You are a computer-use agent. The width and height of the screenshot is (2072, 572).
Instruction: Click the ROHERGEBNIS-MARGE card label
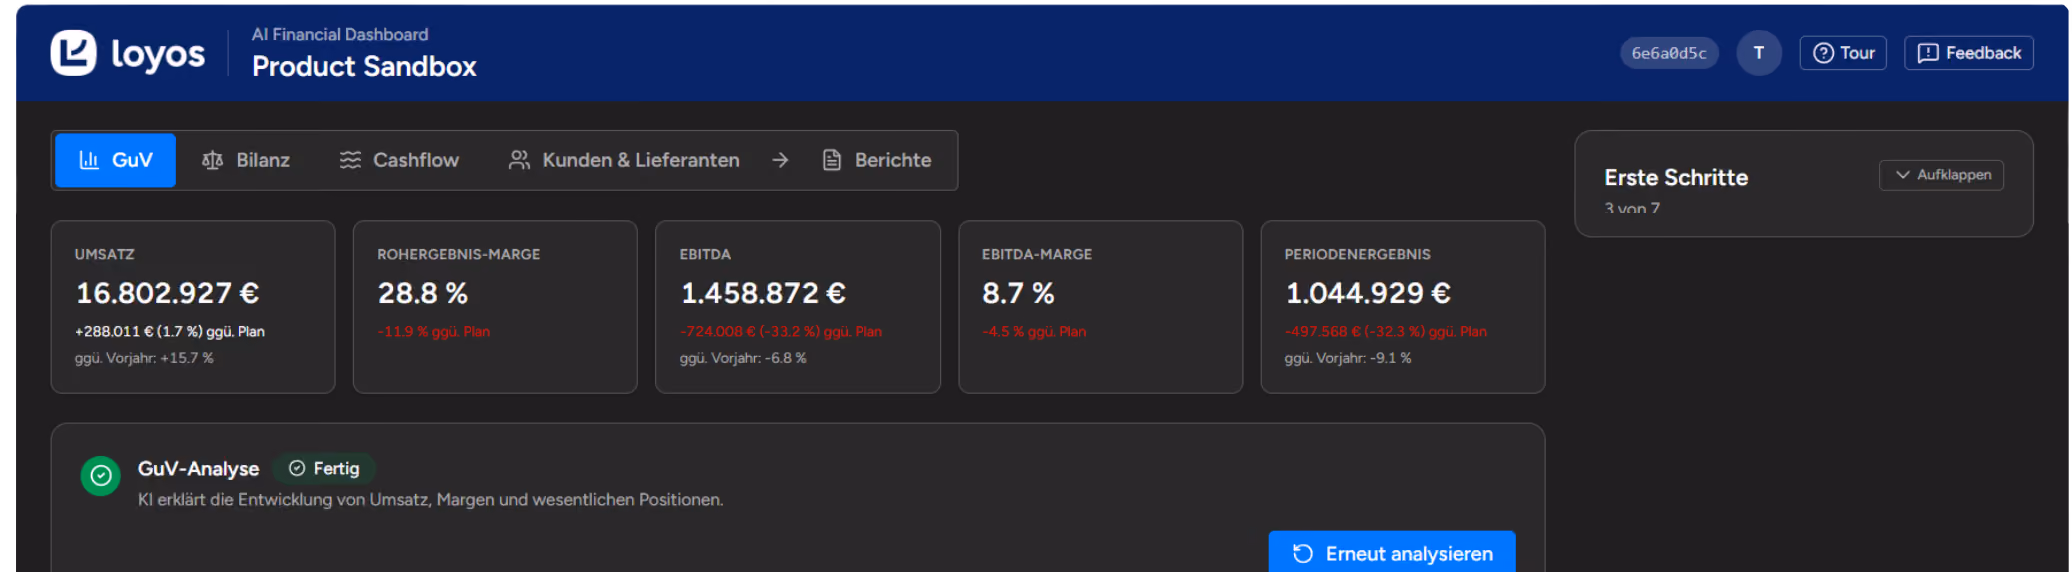459,255
